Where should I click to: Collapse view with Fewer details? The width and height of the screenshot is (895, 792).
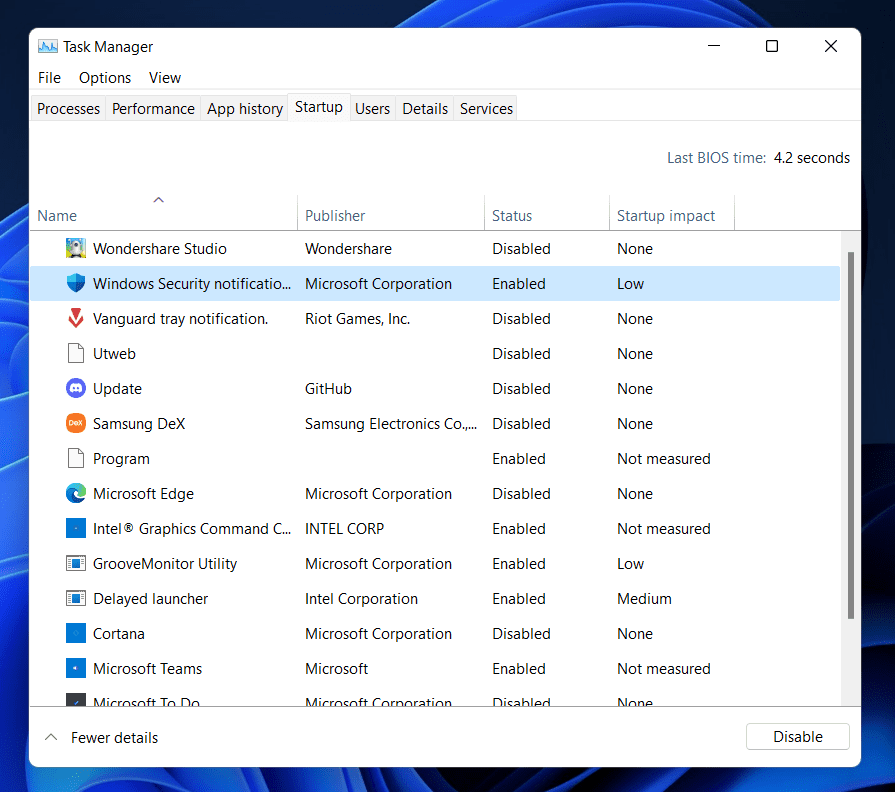point(101,737)
